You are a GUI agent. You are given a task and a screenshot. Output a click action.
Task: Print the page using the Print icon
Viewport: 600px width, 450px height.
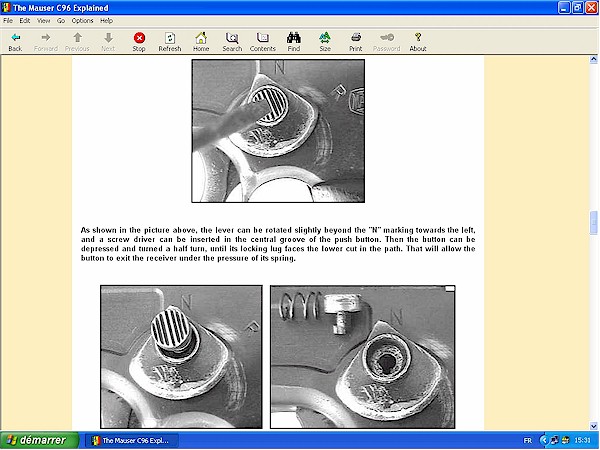pos(355,38)
